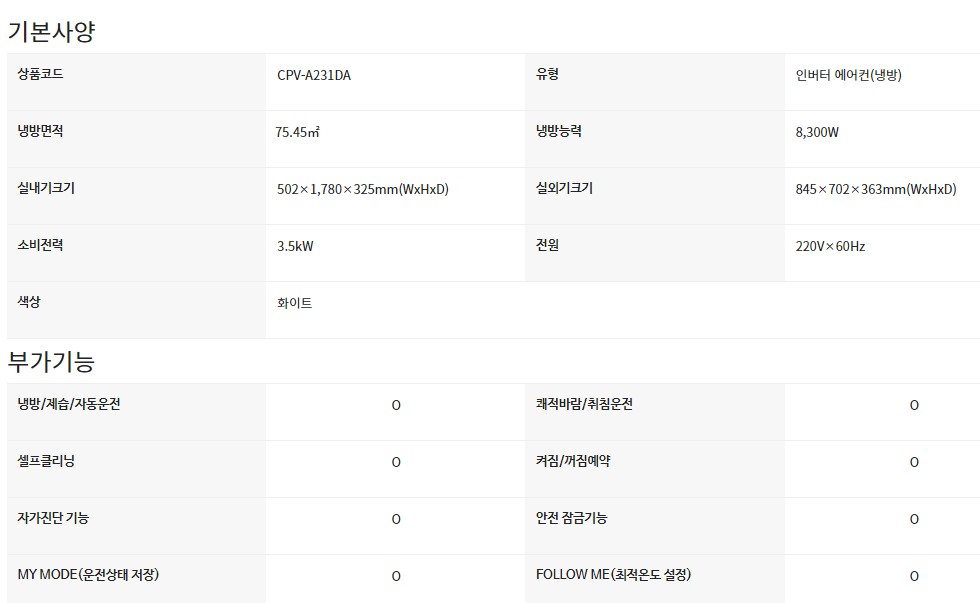The width and height of the screenshot is (980, 603).
Task: Select the product code CPV-A231DA
Action: (314, 76)
